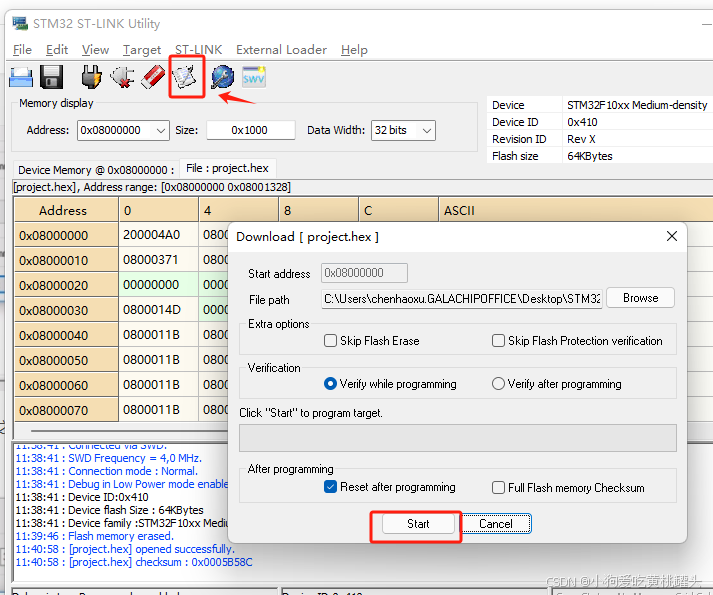This screenshot has width=713, height=595.
Task: Open the ST-LINK menu
Action: [199, 50]
